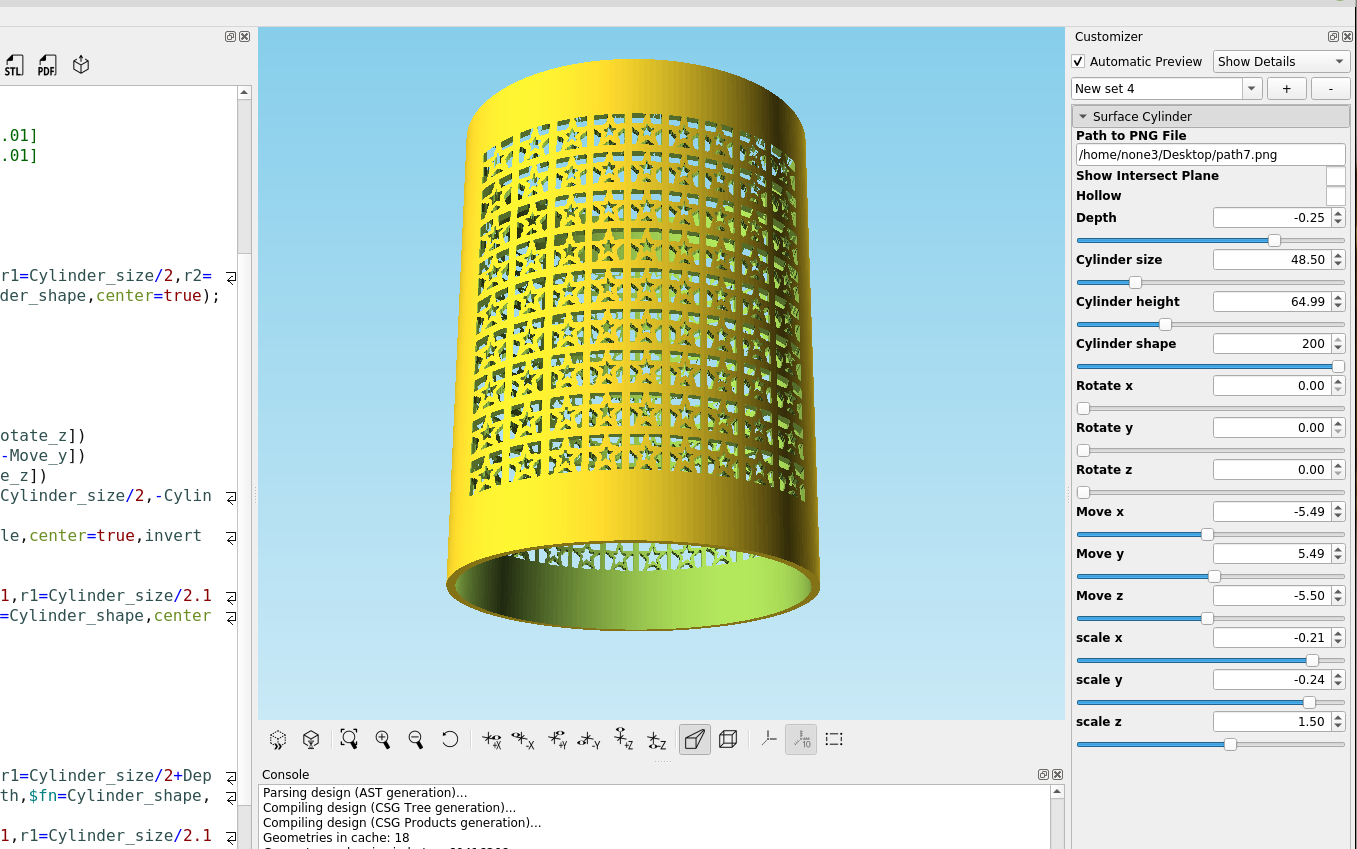
Task: Collapse the Surface Cylinder section
Action: 1083,116
